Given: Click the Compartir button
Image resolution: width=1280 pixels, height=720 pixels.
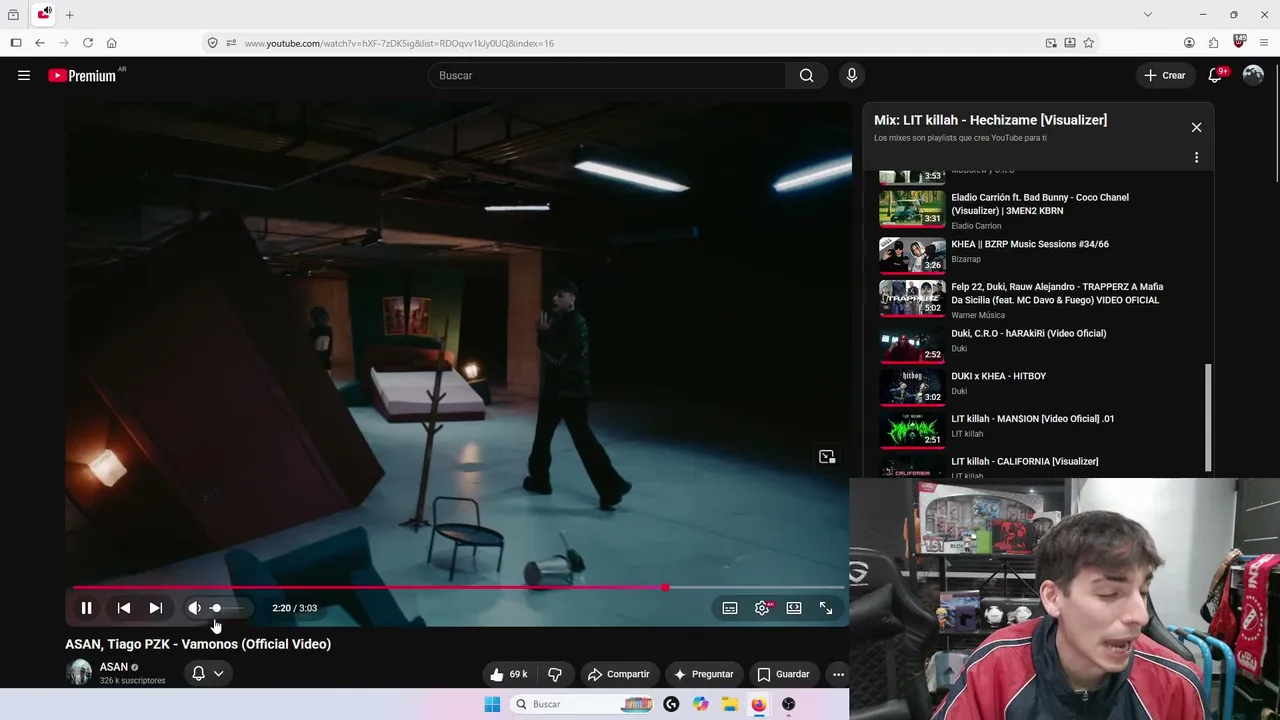Looking at the screenshot, I should [x=619, y=674].
